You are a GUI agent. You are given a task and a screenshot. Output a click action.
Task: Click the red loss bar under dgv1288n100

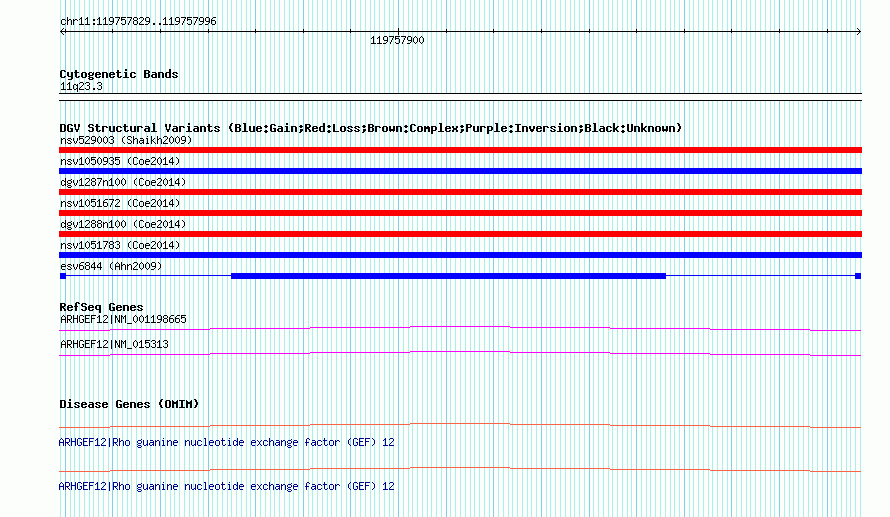pyautogui.click(x=460, y=234)
